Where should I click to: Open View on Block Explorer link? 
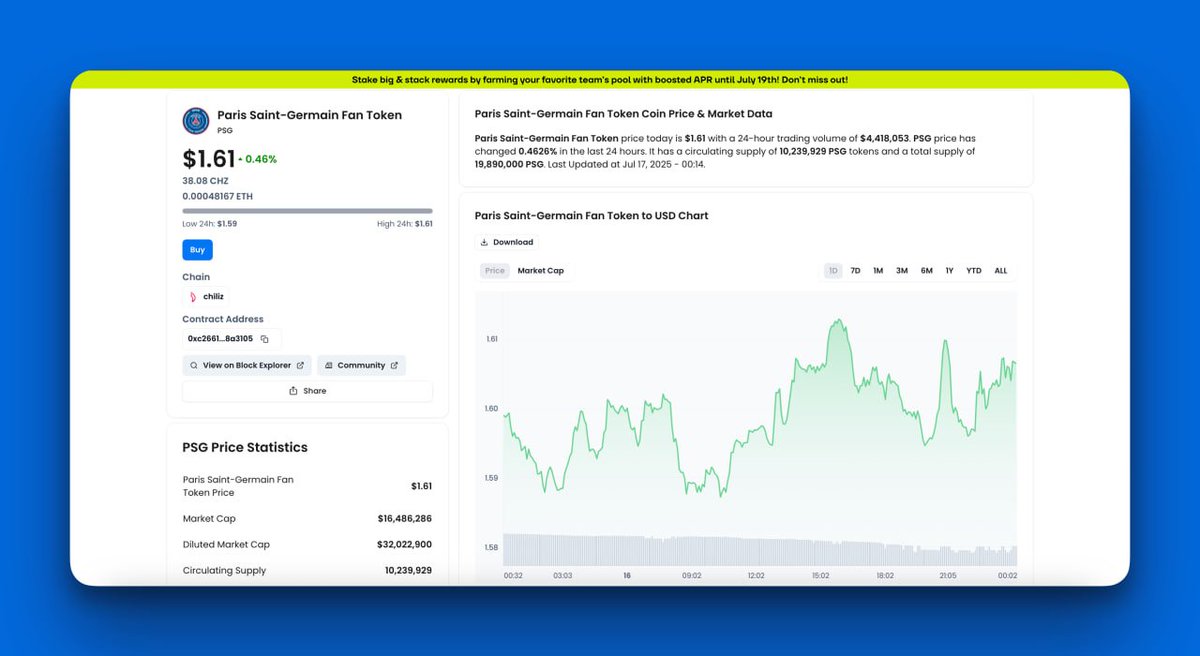(247, 365)
